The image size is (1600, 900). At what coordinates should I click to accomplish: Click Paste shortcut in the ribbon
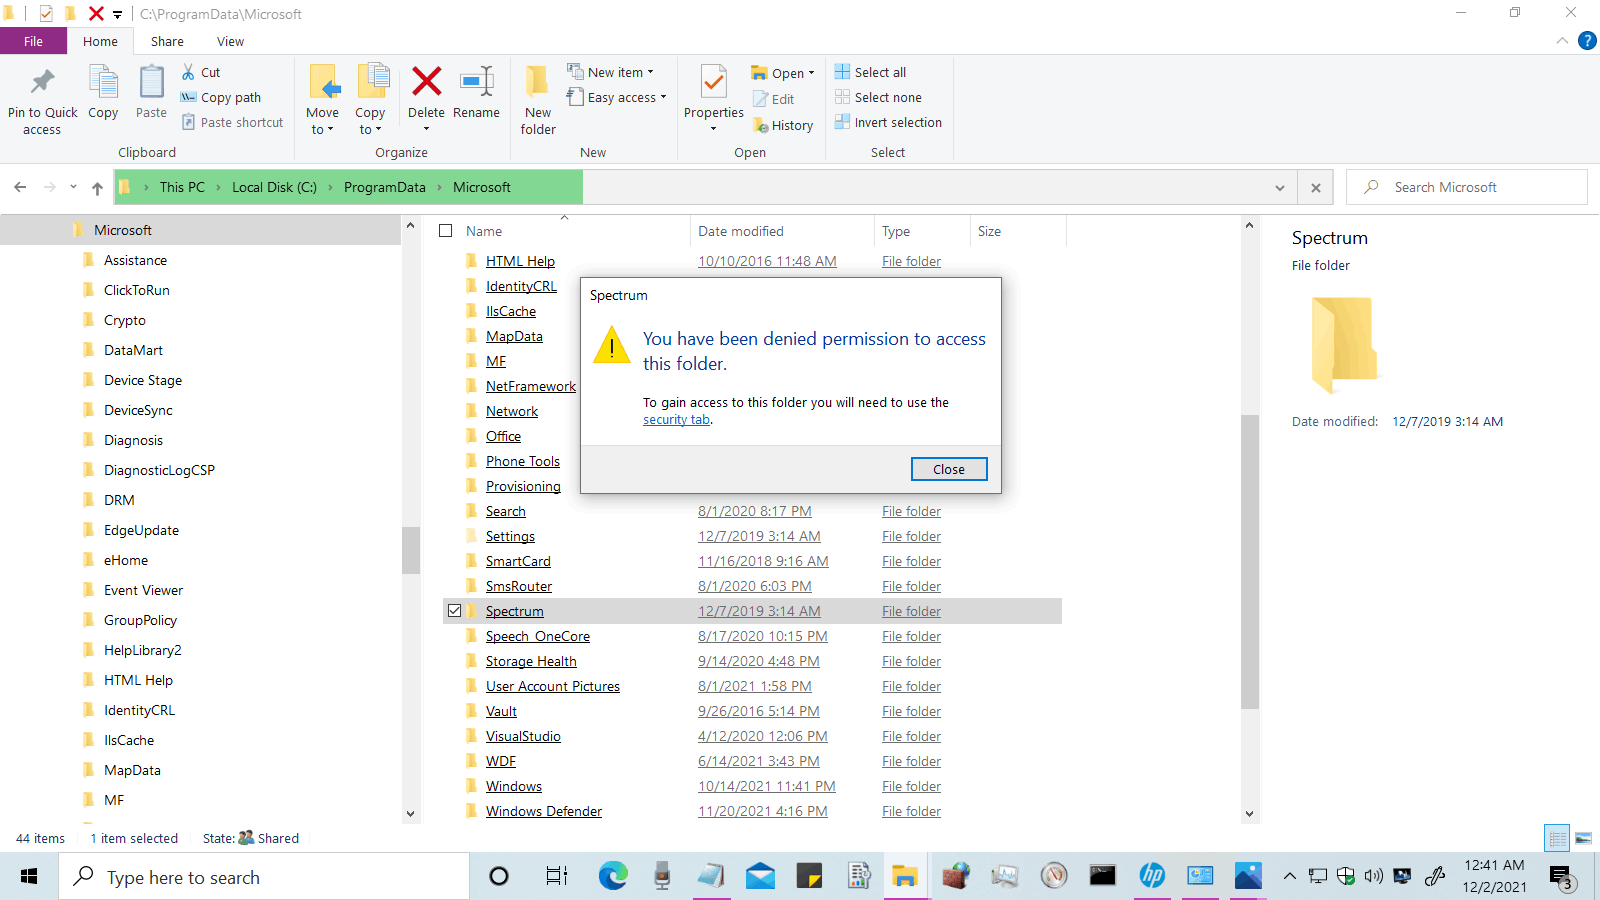coord(233,122)
